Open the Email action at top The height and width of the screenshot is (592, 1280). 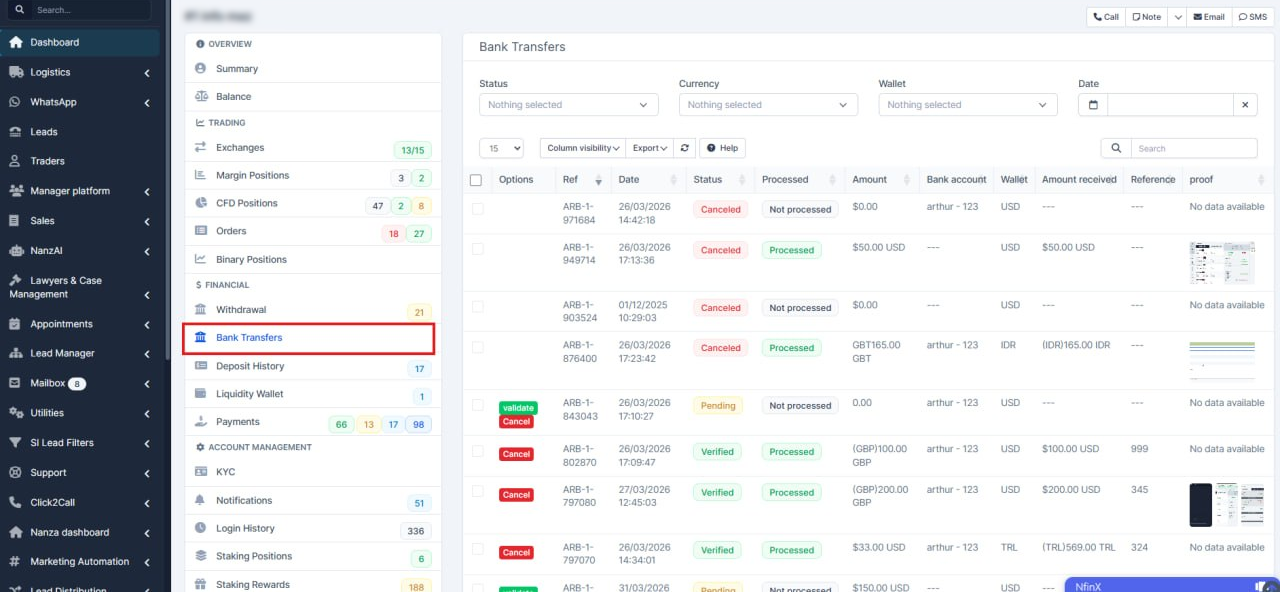pos(1208,17)
